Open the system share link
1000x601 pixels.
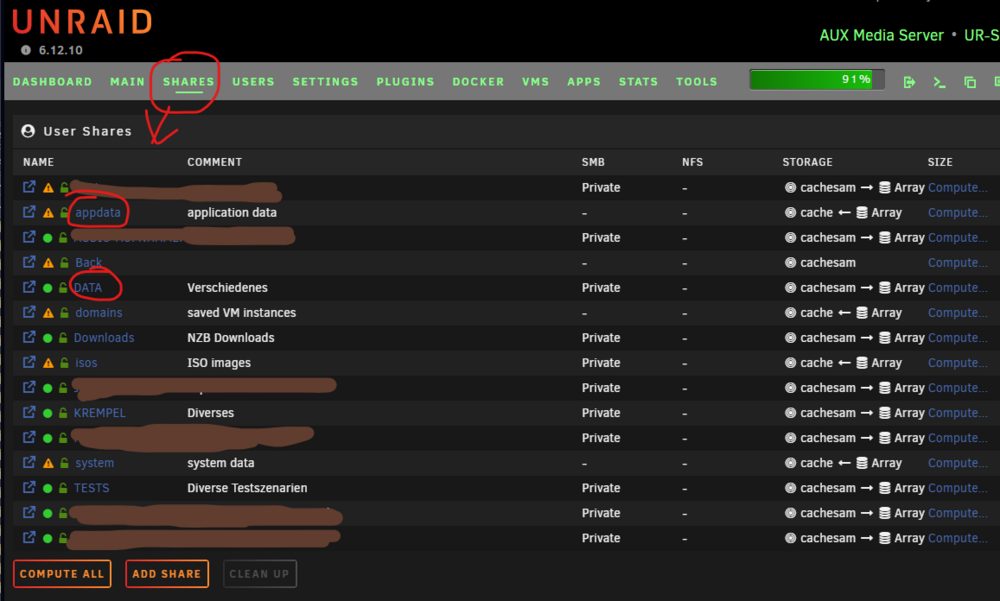click(94, 463)
